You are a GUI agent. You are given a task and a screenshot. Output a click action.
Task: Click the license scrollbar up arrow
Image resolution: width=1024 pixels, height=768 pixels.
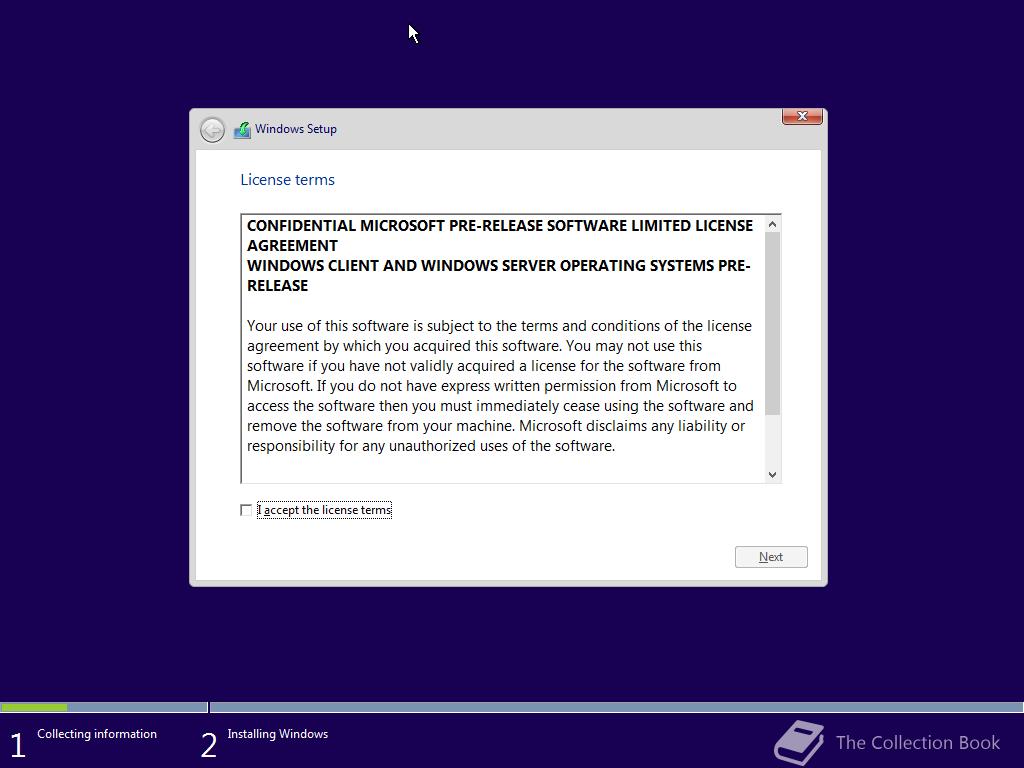tap(773, 225)
